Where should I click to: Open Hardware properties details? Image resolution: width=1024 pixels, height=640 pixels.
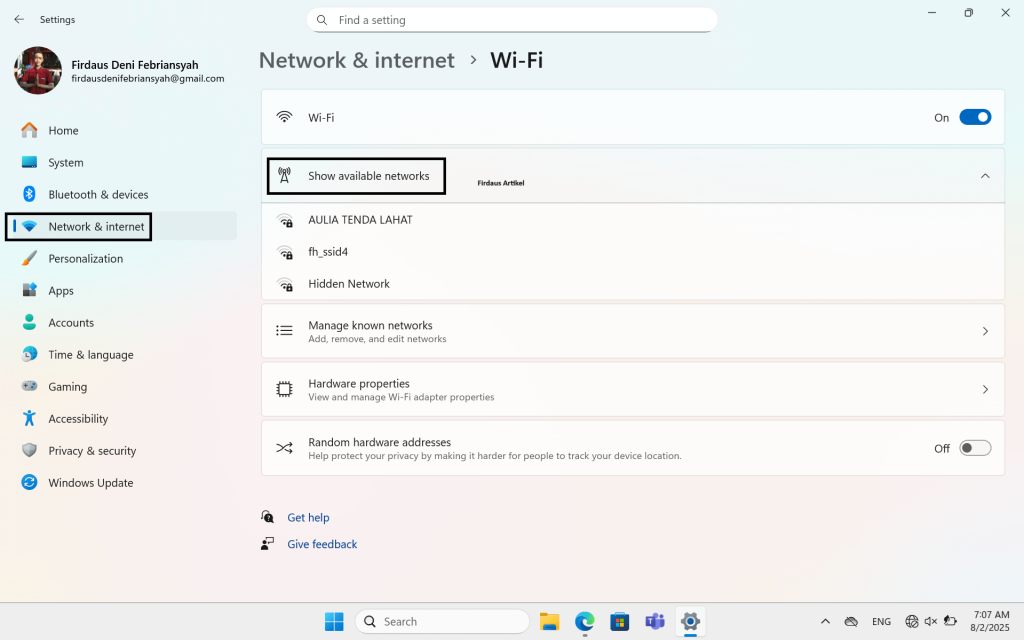(985, 389)
